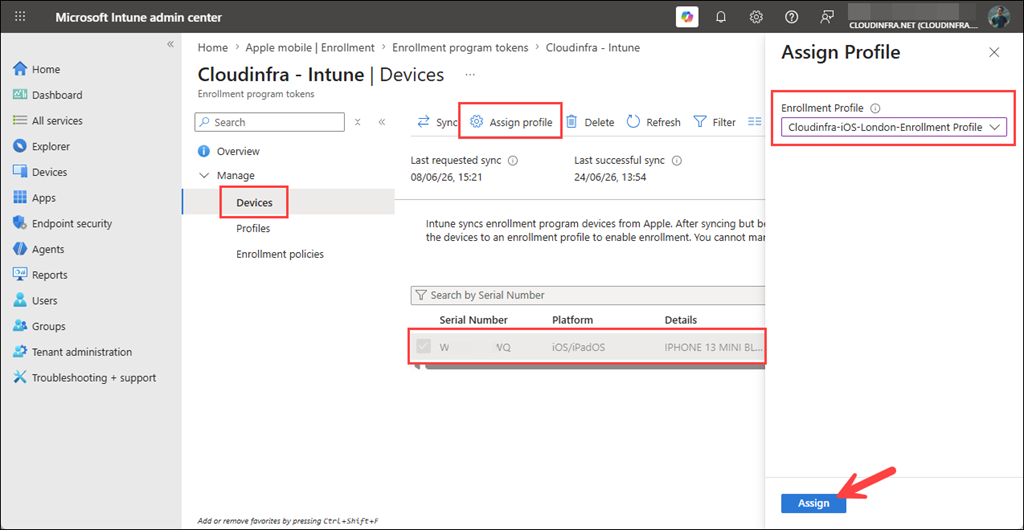Sort by Platform column header
1024x530 pixels.
573,320
